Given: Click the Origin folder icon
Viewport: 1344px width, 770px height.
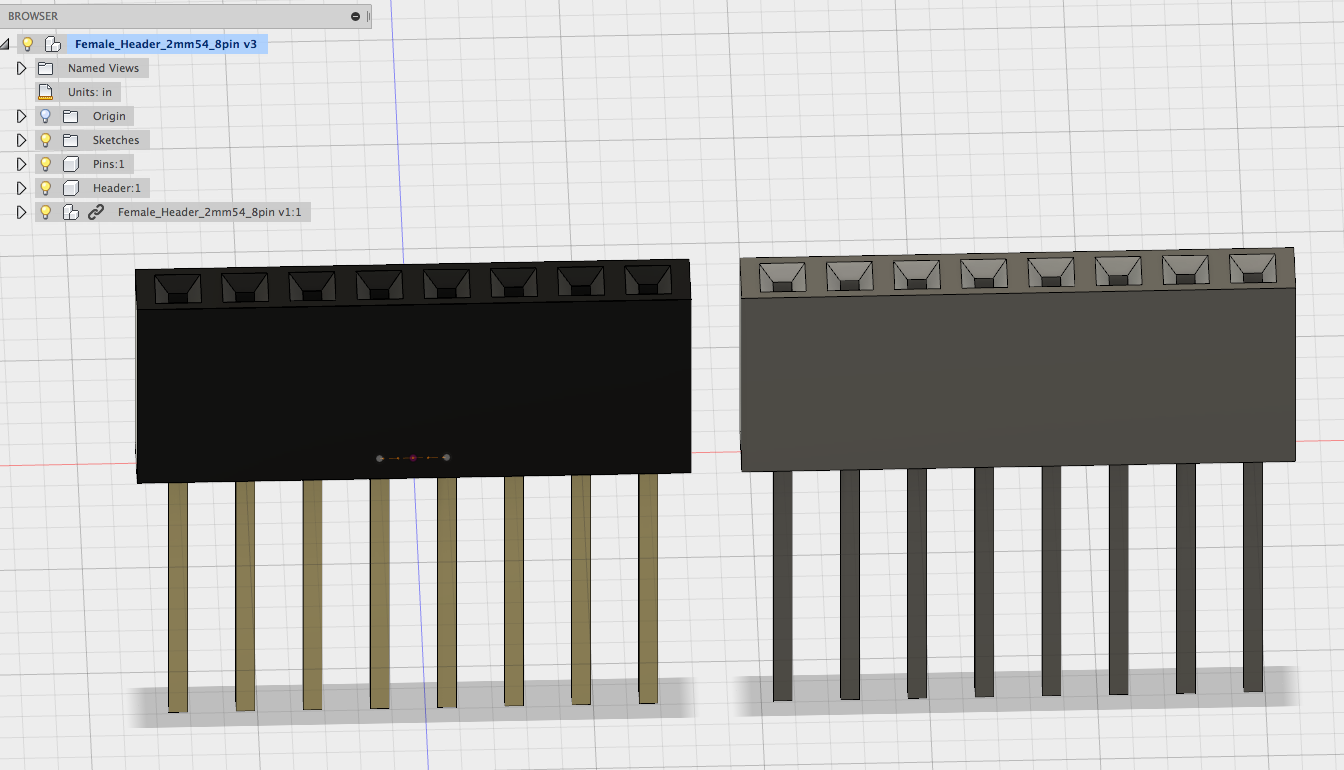Looking at the screenshot, I should (70, 116).
